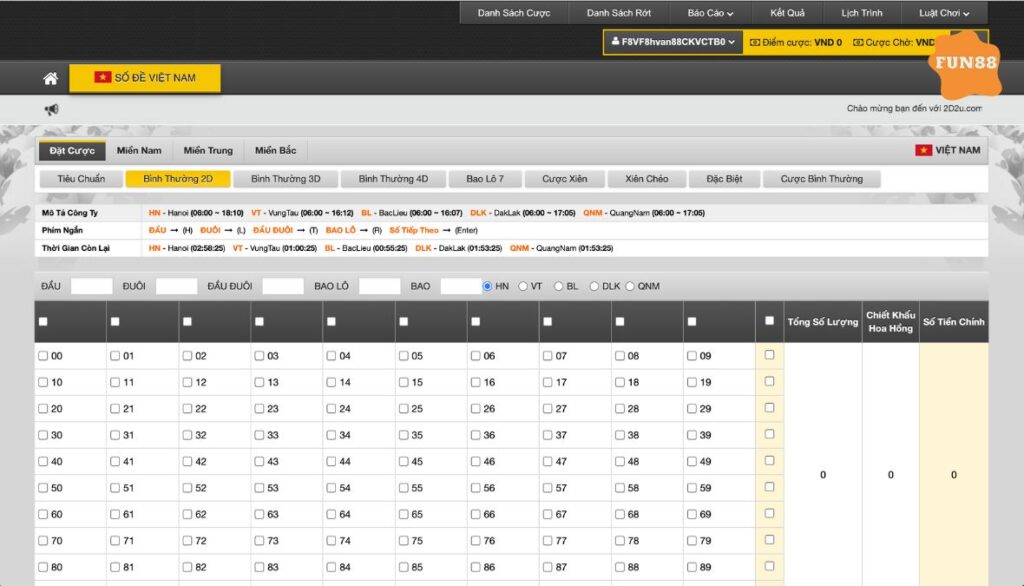Select the Đặc Biệt bet type
The image size is (1024, 586).
click(x=724, y=179)
